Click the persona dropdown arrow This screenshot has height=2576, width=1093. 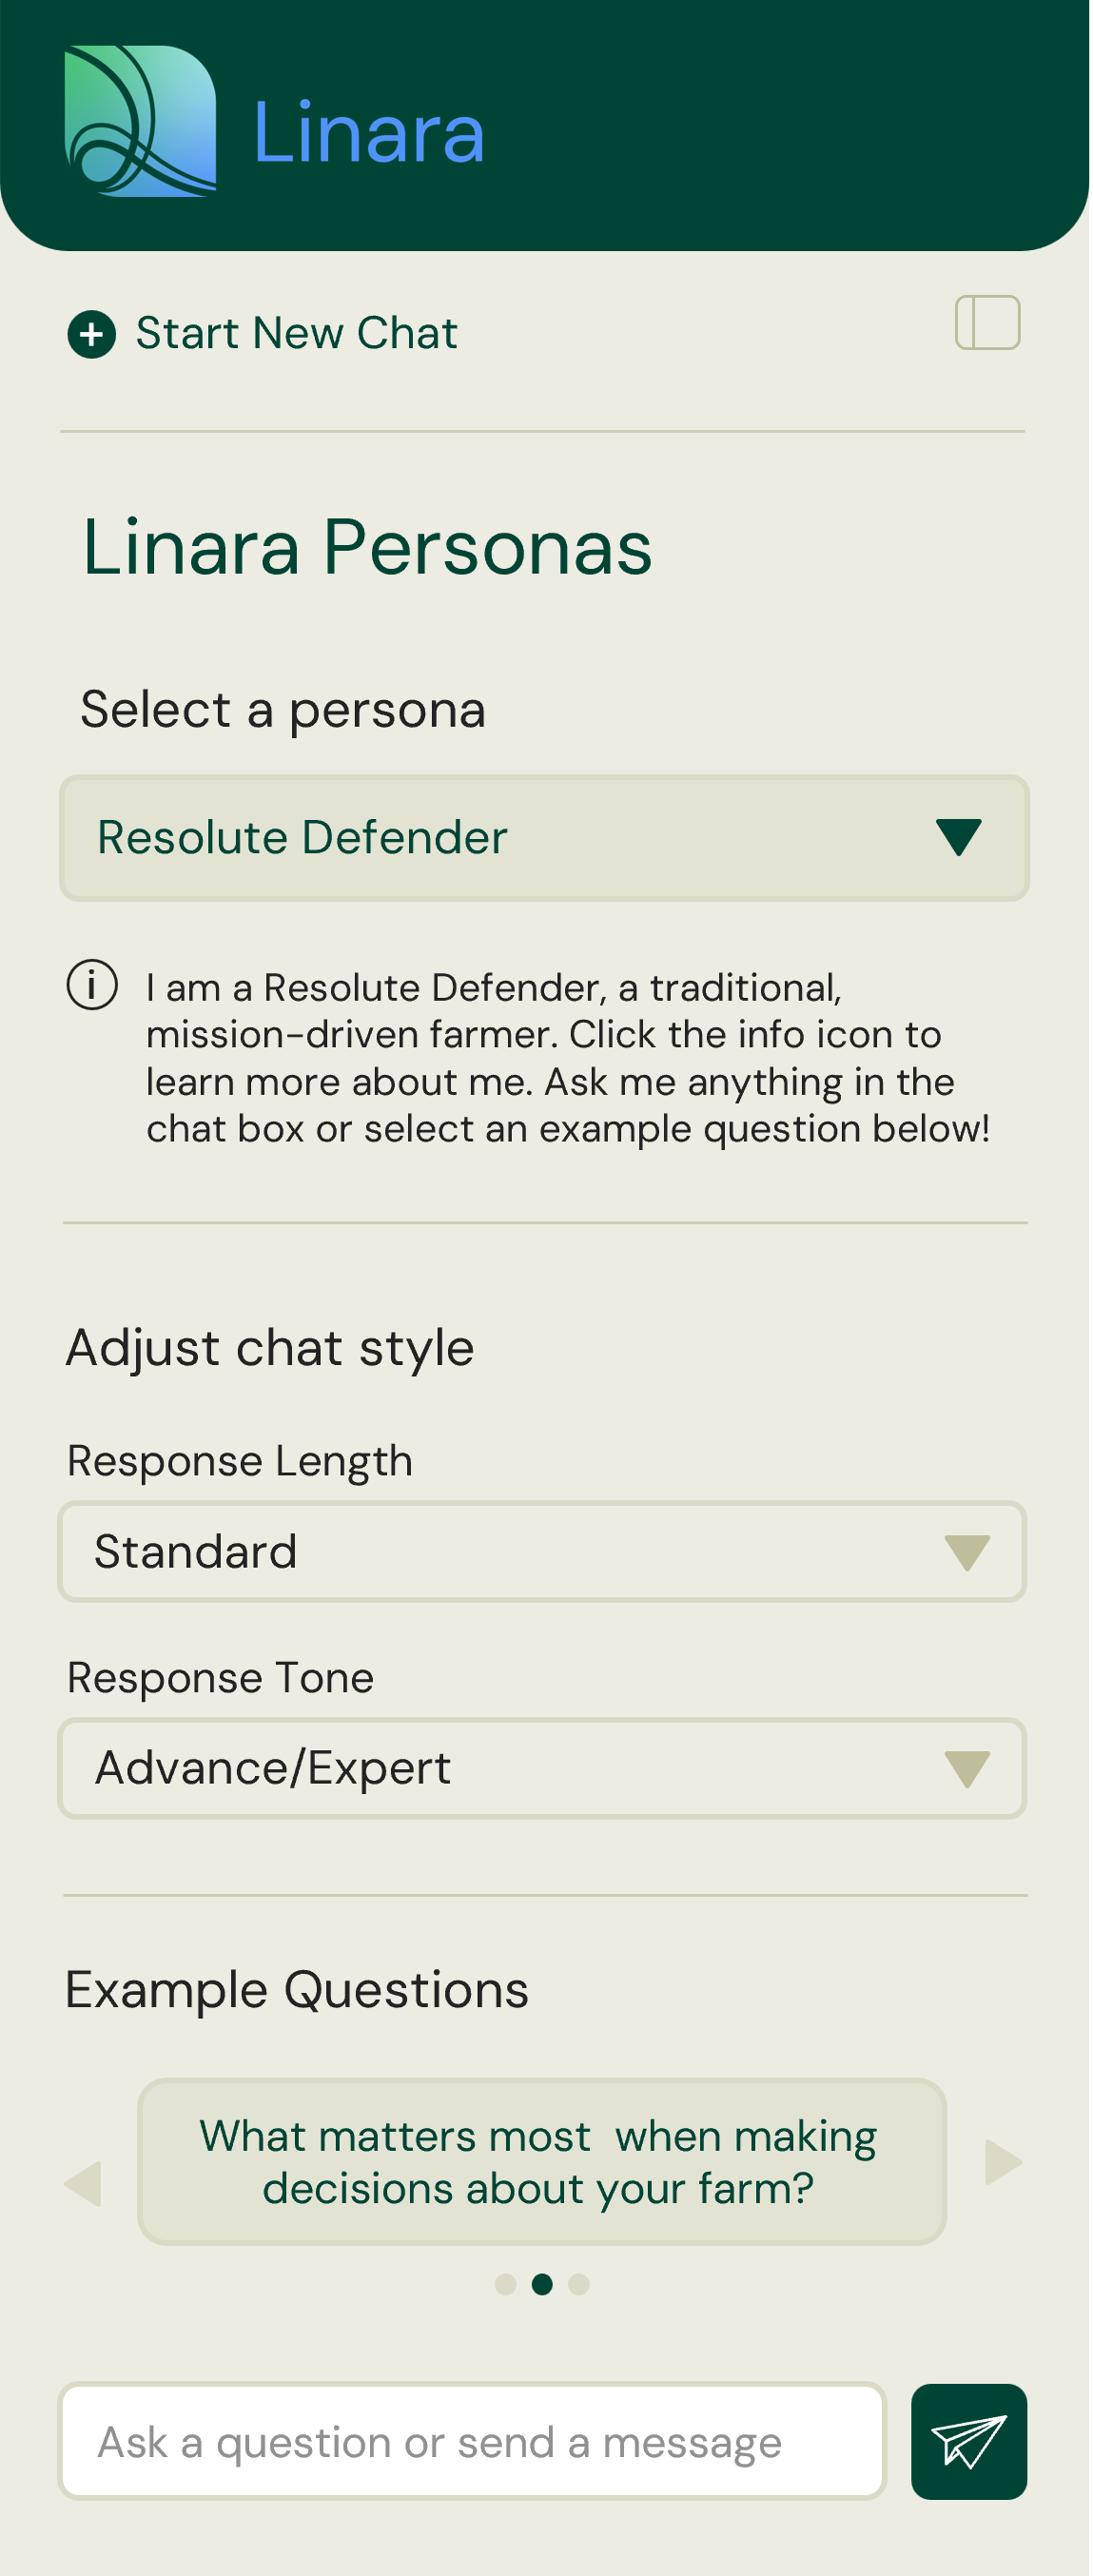[x=958, y=837]
